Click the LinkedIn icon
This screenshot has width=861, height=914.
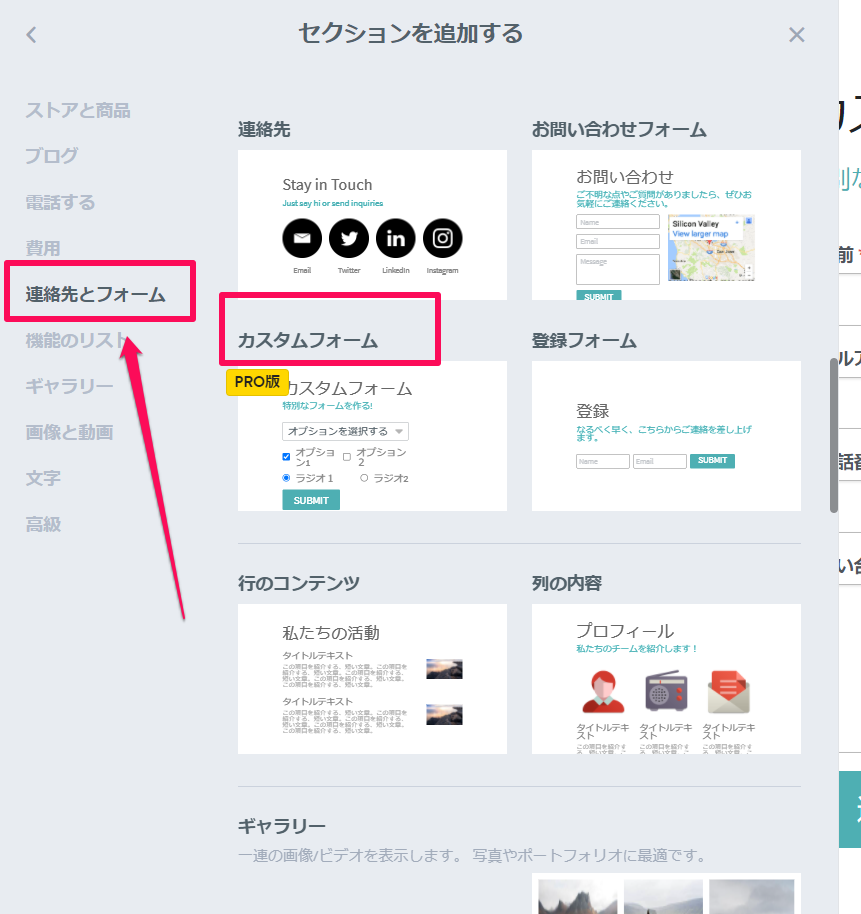point(396,238)
